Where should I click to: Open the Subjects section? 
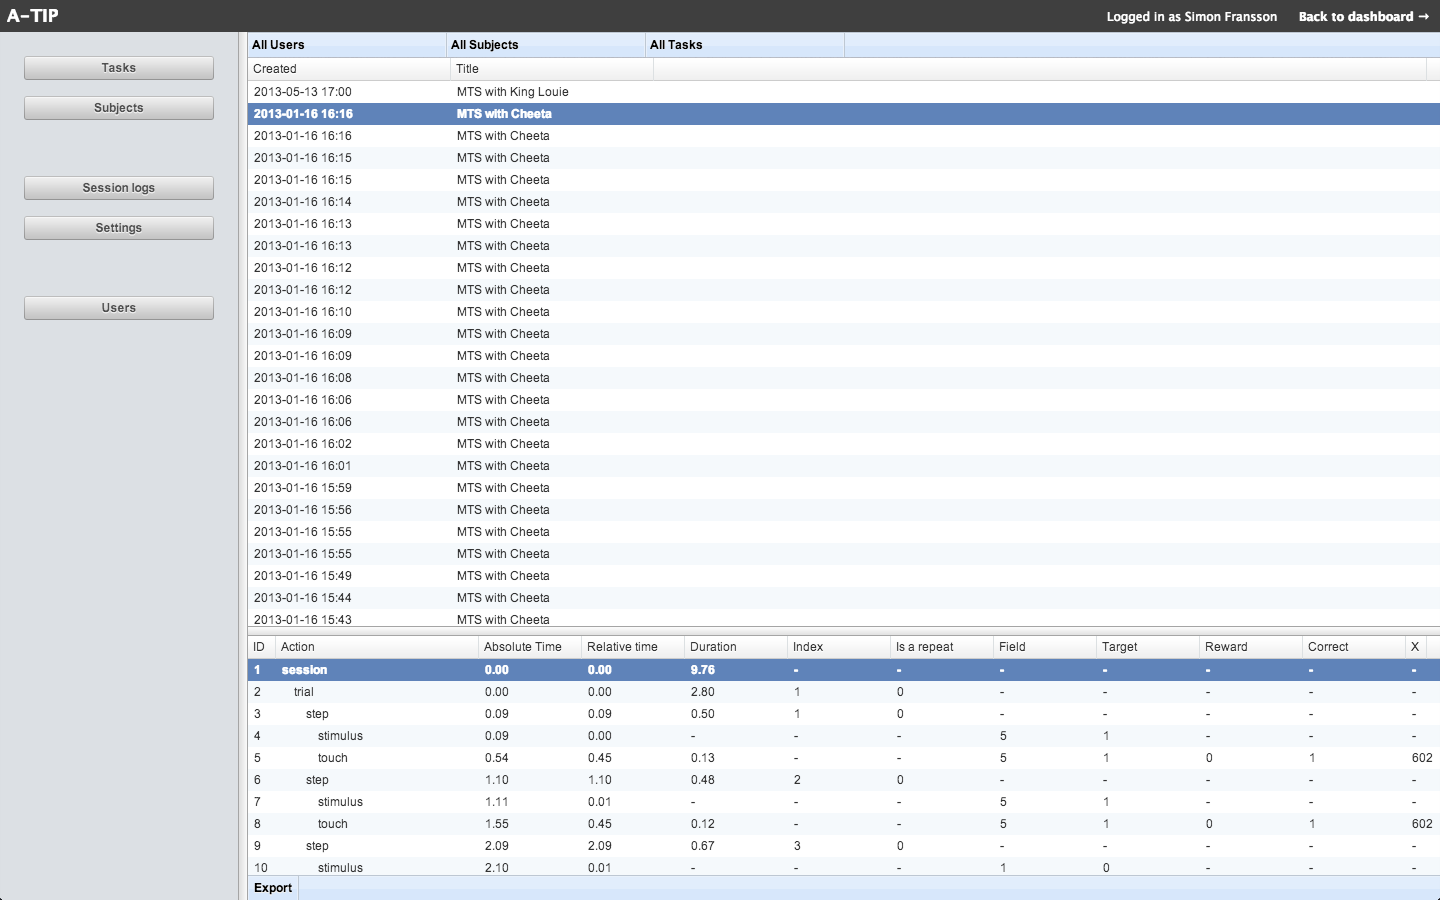118,108
